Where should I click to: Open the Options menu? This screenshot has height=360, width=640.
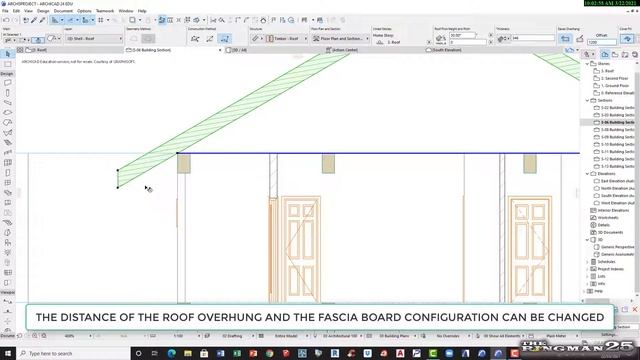click(84, 11)
